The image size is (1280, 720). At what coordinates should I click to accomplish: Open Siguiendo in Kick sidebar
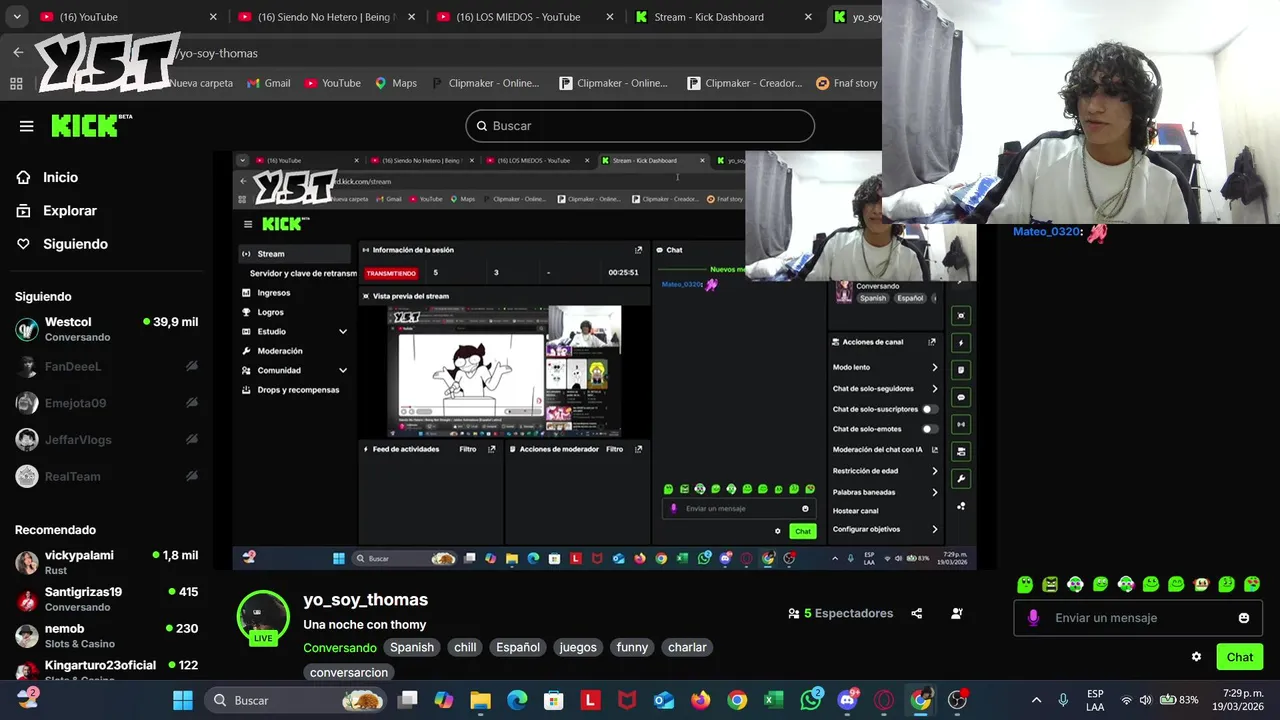(x=75, y=244)
